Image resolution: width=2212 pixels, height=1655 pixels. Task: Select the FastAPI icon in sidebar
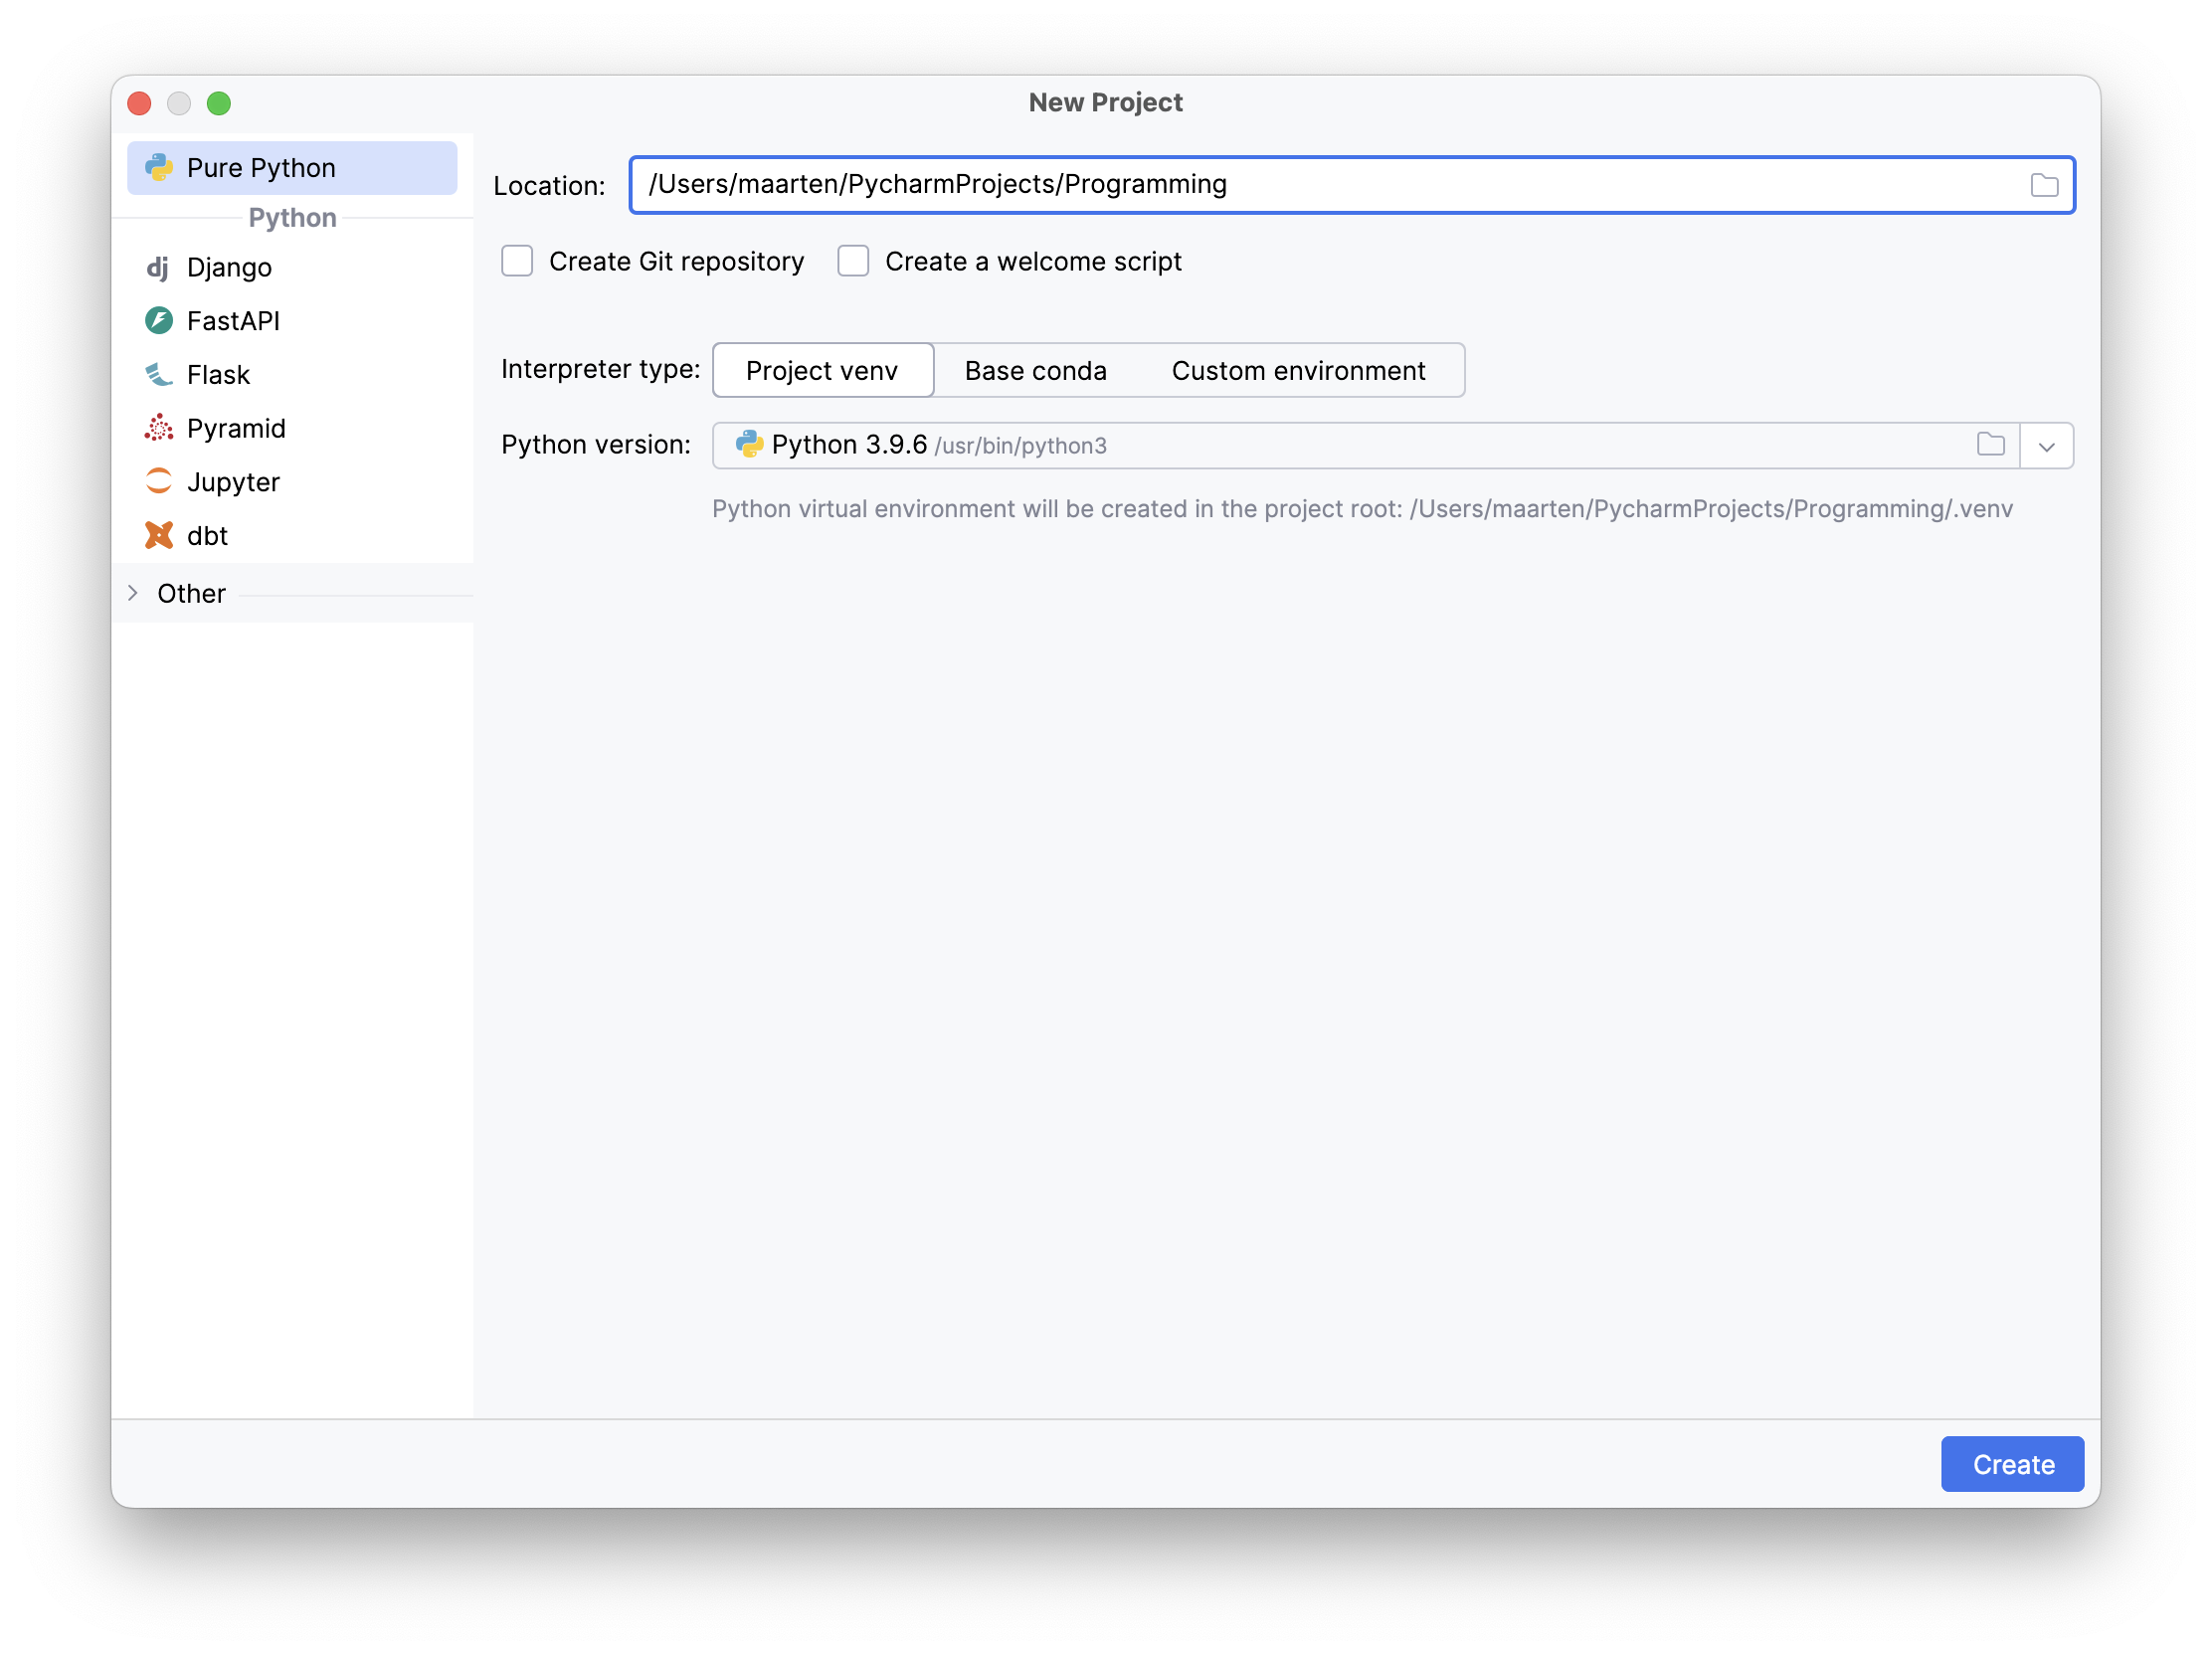point(158,321)
